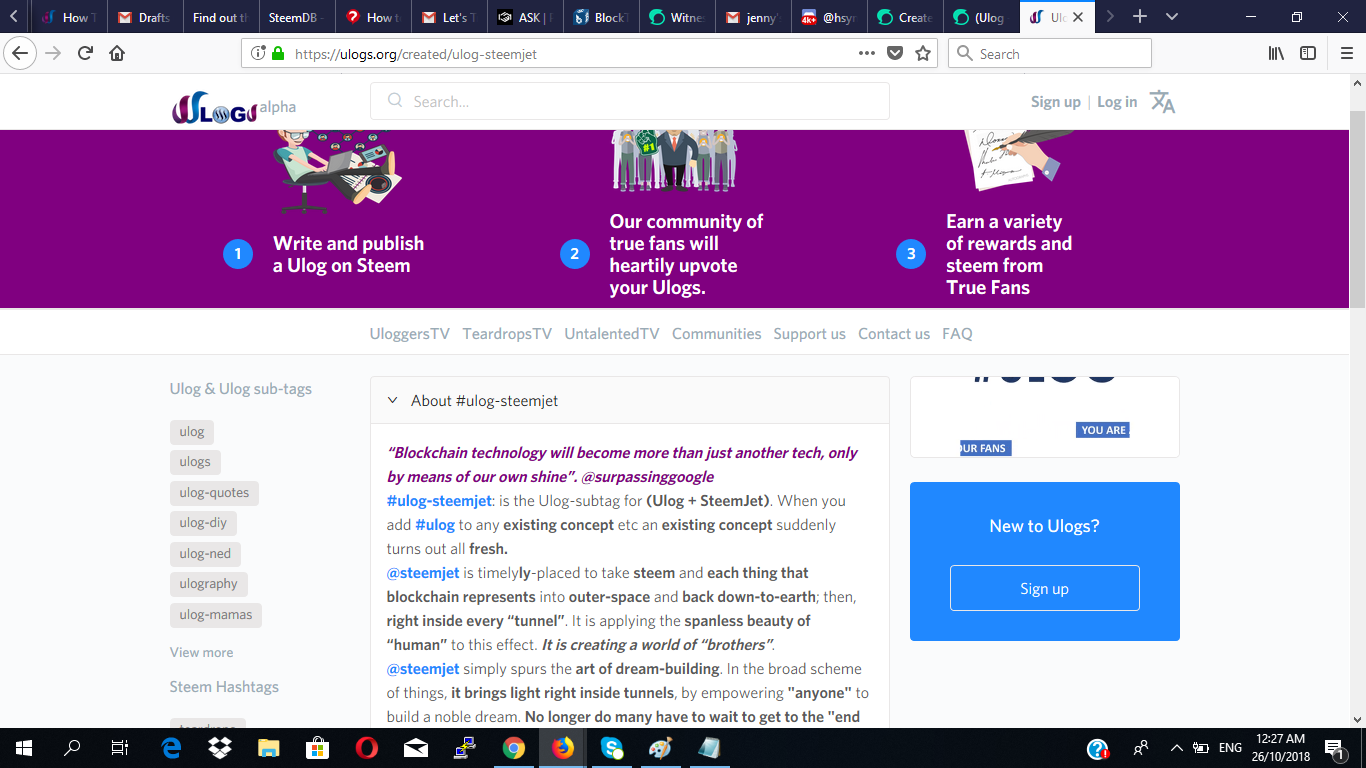The image size is (1366, 768).
Task: Switch to the SteemDB tab
Action: pyautogui.click(x=295, y=17)
